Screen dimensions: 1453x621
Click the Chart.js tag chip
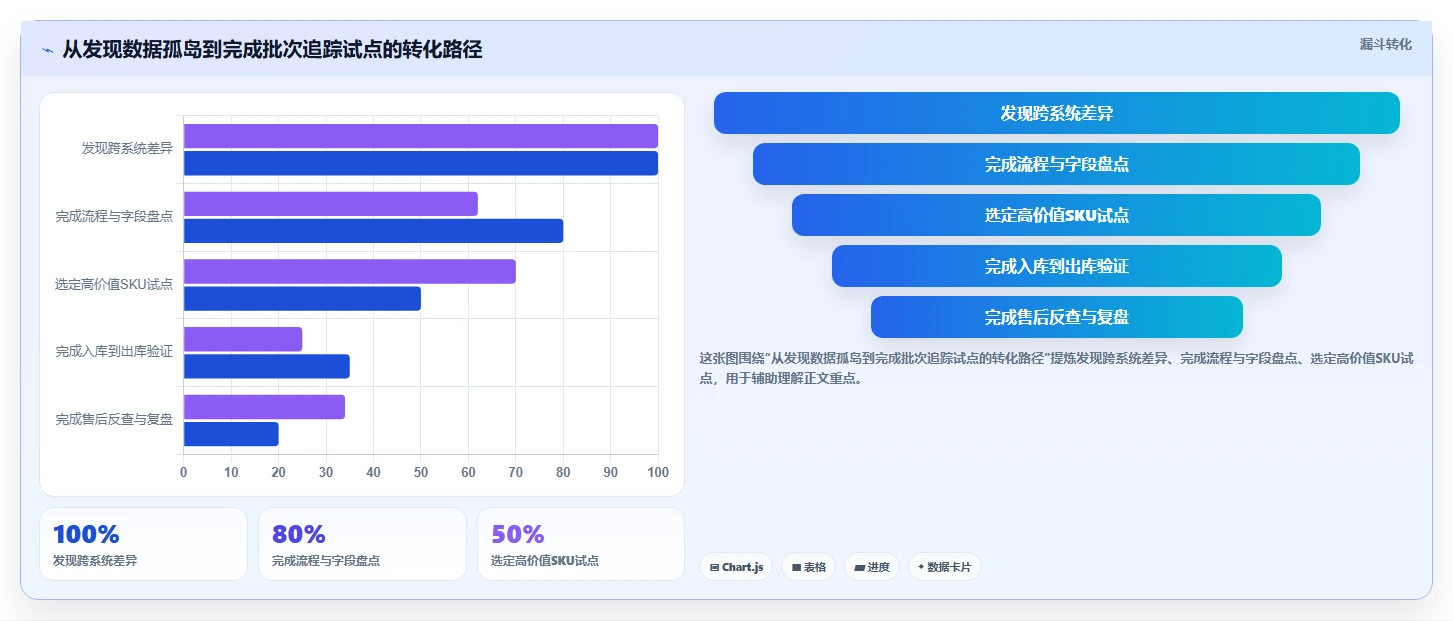pyautogui.click(x=736, y=567)
